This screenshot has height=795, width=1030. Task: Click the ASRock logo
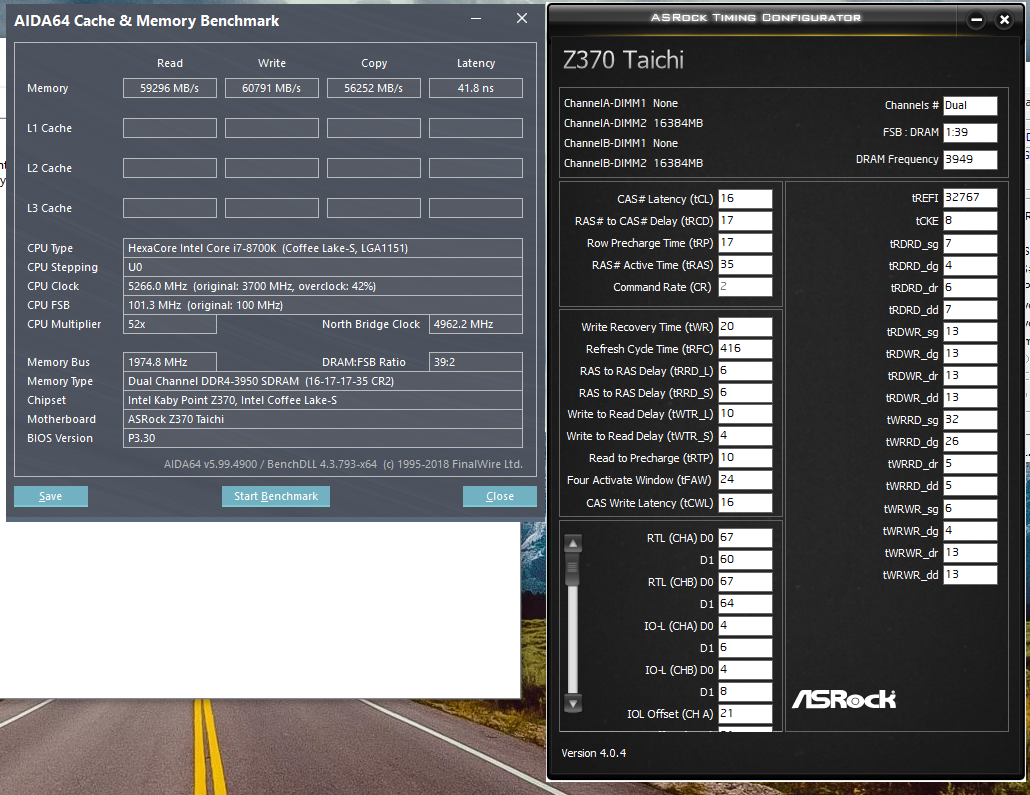point(844,699)
